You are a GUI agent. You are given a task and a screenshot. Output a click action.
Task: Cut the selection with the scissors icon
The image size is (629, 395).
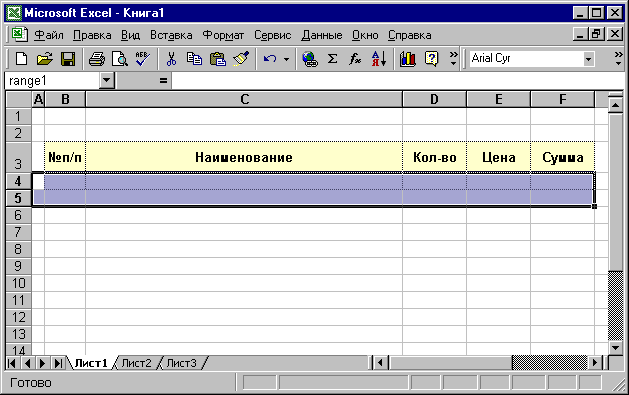point(171,59)
